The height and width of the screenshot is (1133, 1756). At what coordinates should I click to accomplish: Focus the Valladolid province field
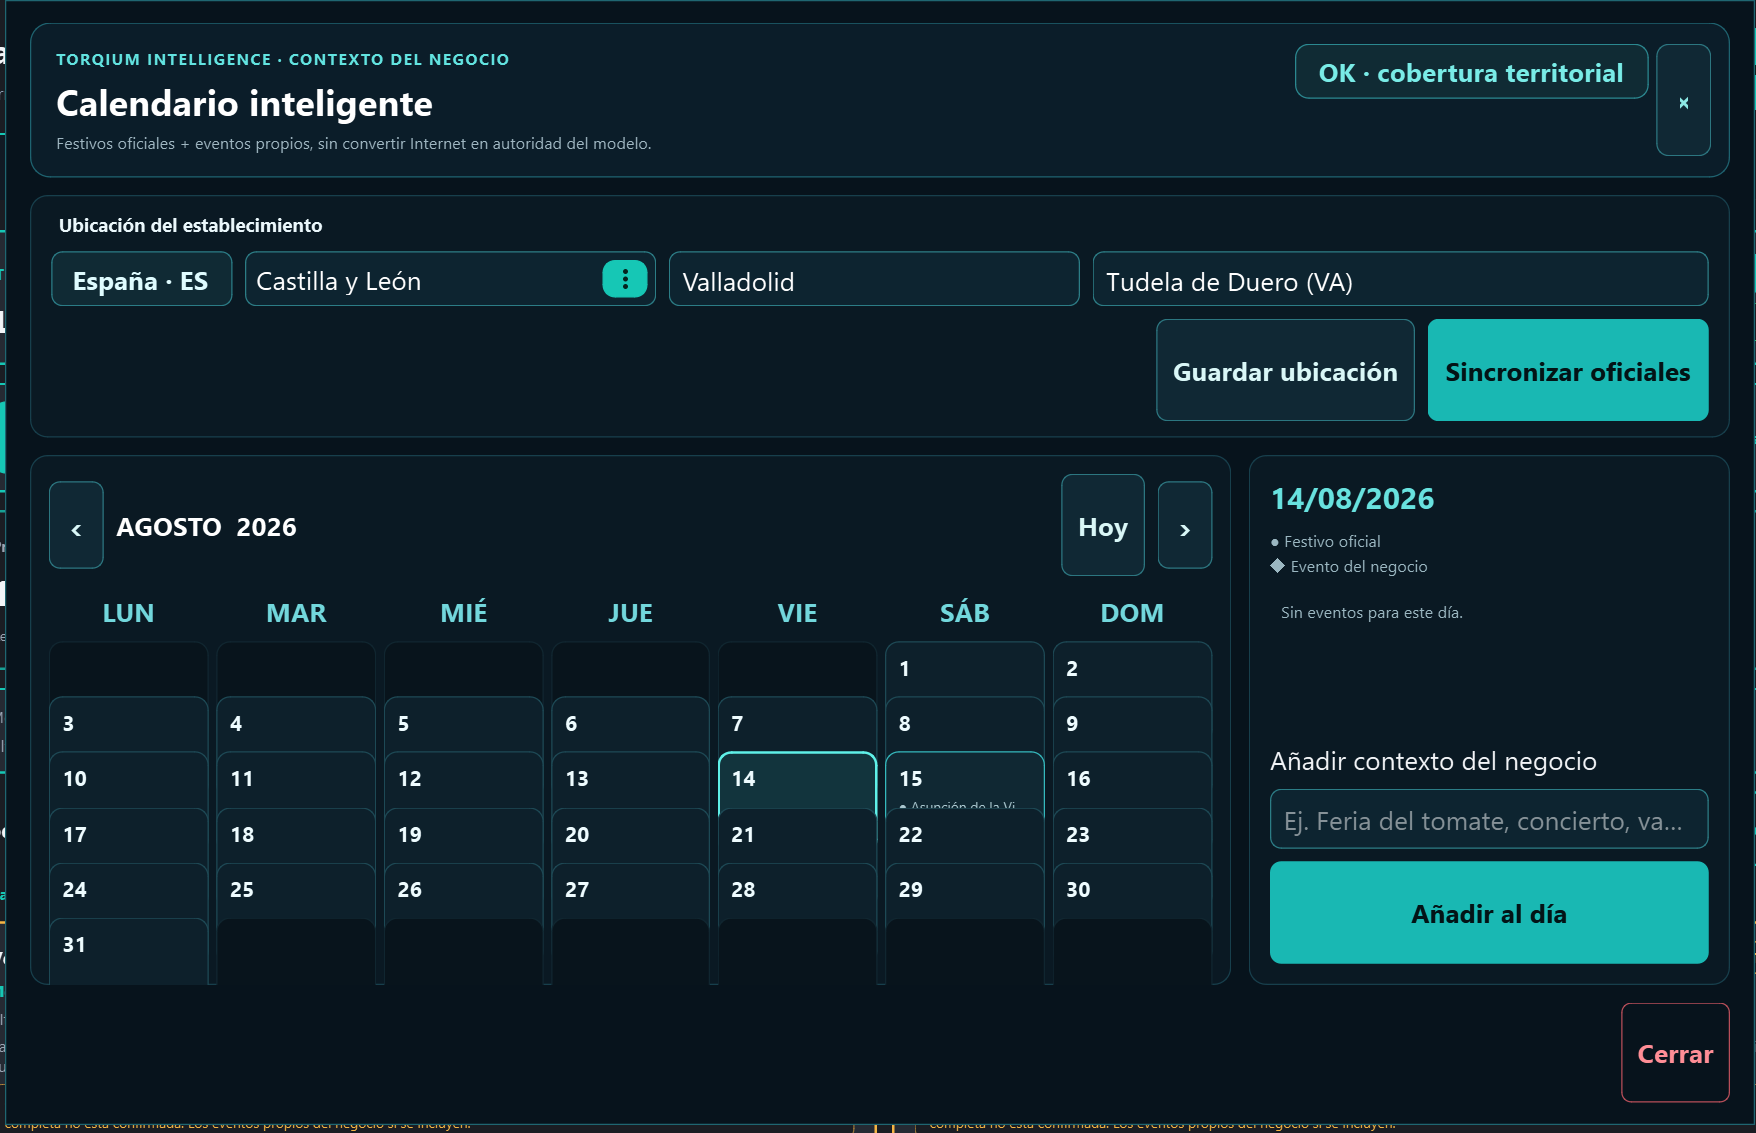click(x=874, y=279)
